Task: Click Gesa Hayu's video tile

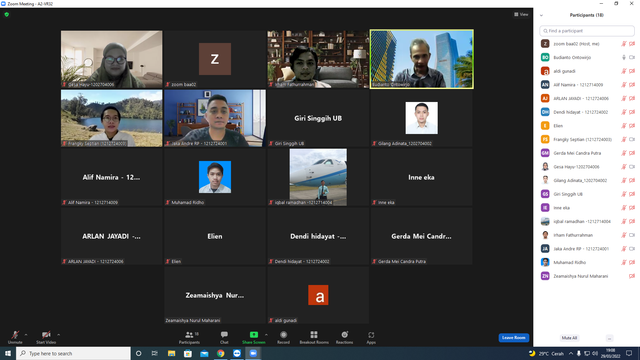Action: (x=111, y=59)
